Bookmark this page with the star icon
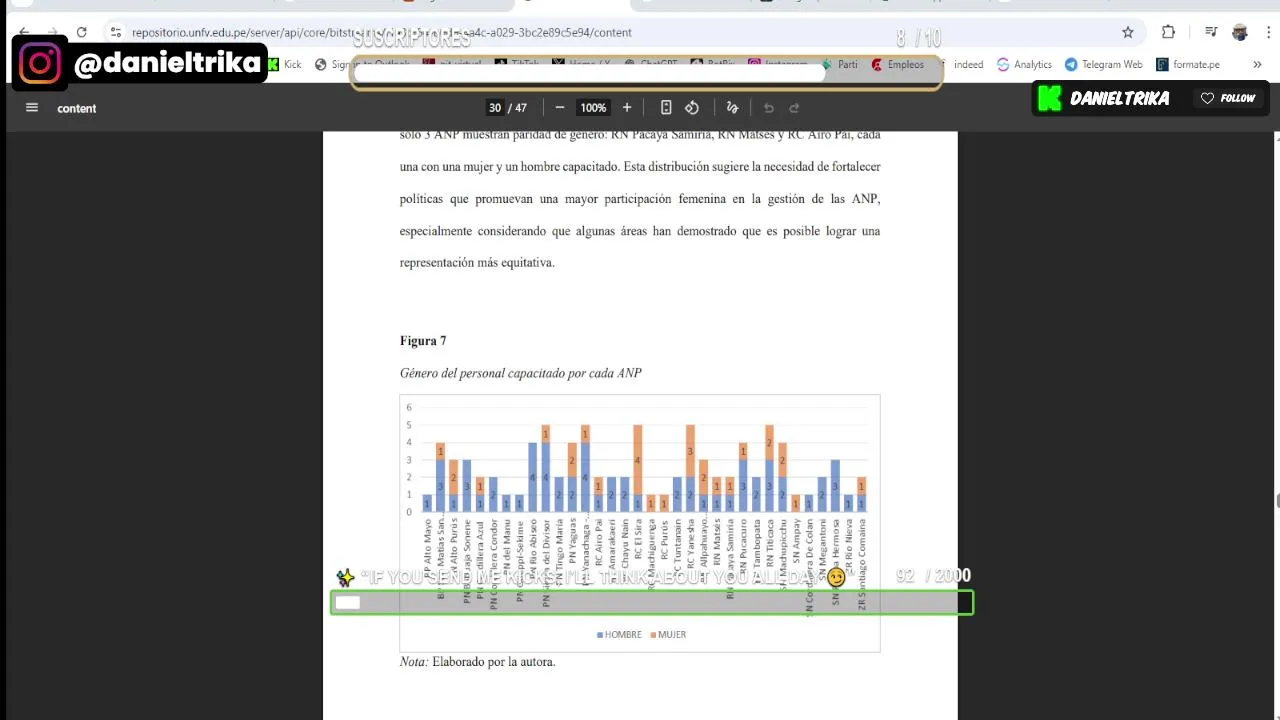Viewport: 1280px width, 720px height. coord(1128,32)
